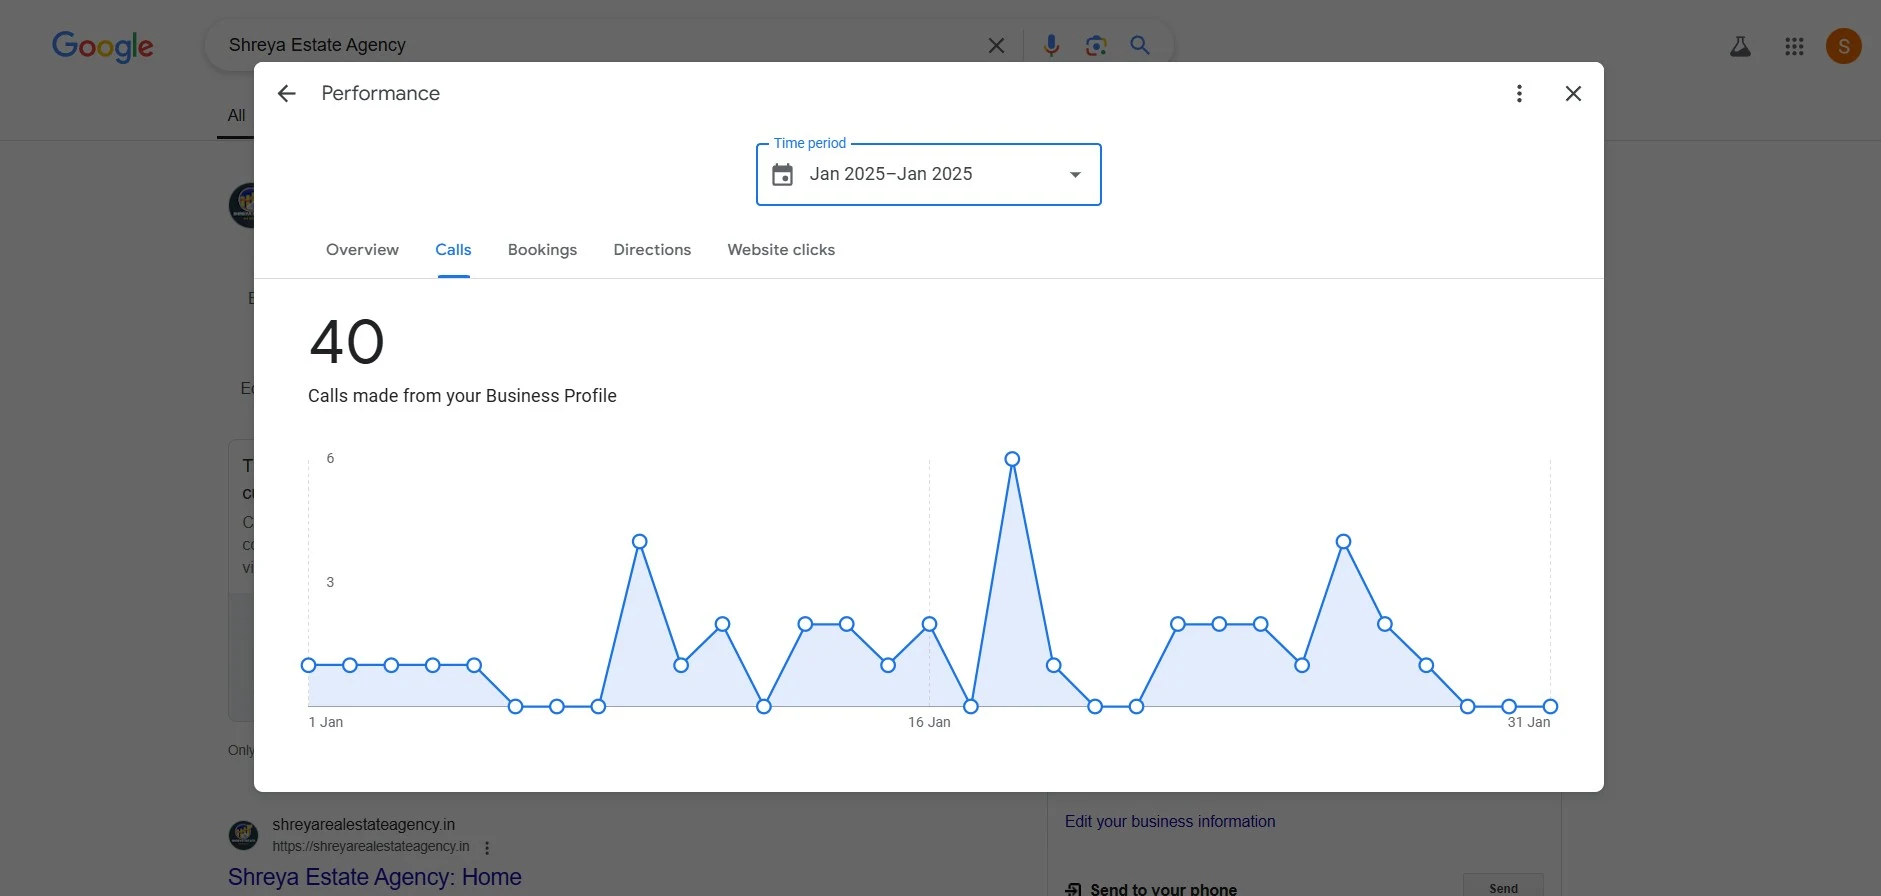The image size is (1881, 896).
Task: Open Google Lens image search
Action: [1096, 45]
